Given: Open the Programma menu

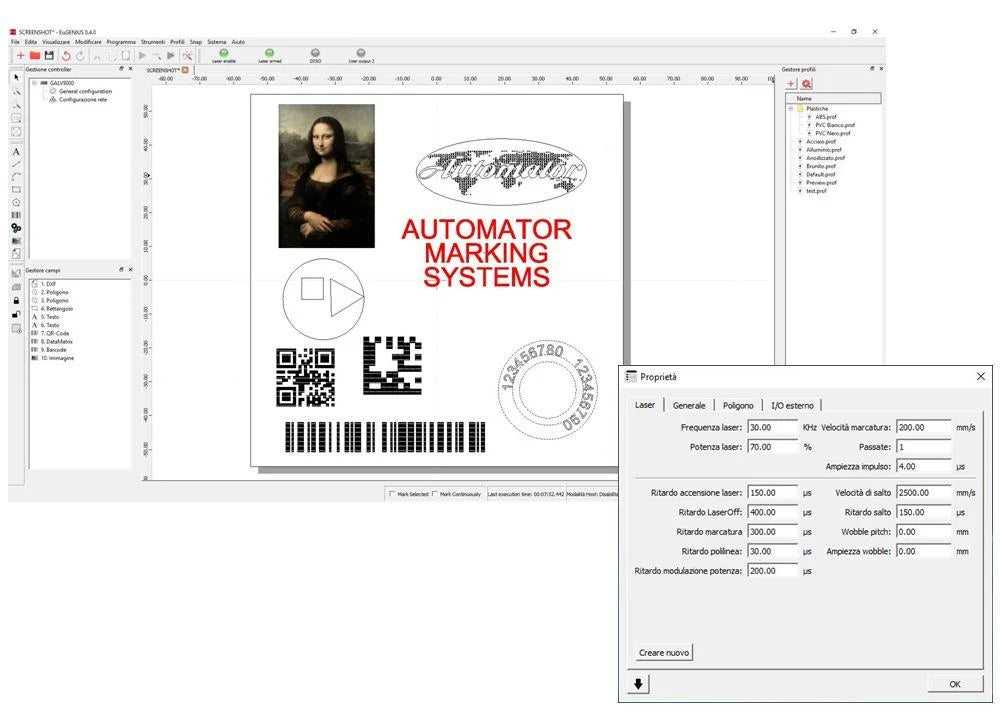Looking at the screenshot, I should coord(121,42).
